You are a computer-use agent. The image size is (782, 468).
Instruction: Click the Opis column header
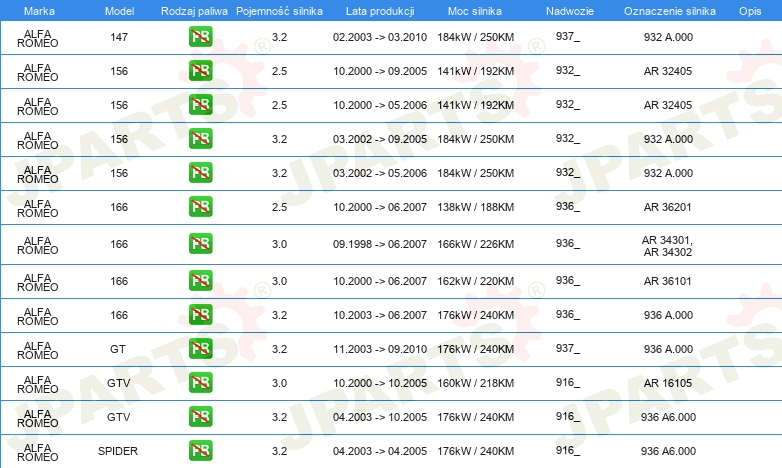tap(750, 11)
